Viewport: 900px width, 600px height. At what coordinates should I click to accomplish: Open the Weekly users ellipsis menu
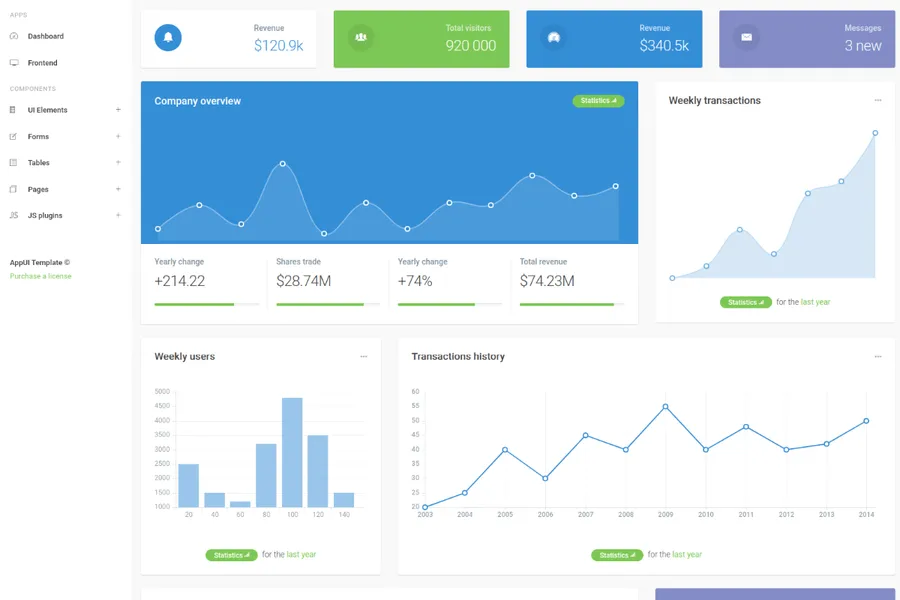coord(364,356)
